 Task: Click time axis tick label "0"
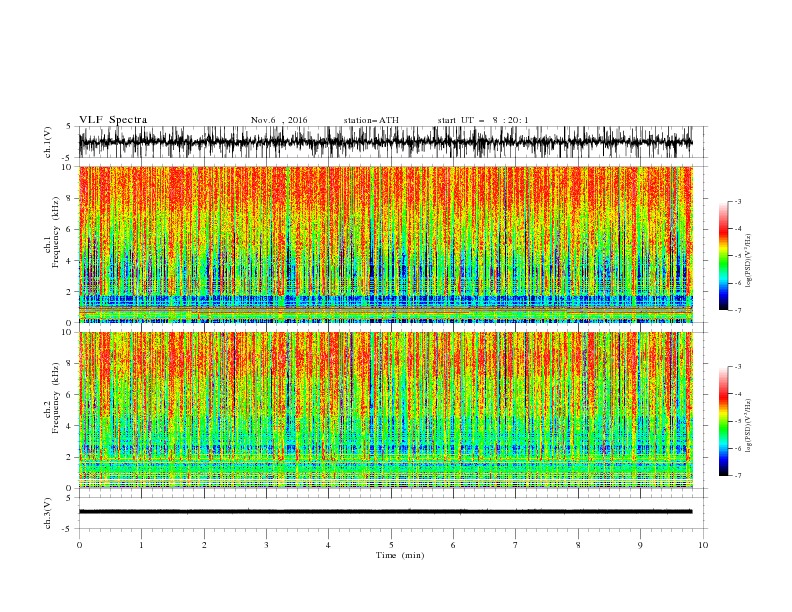(x=79, y=545)
